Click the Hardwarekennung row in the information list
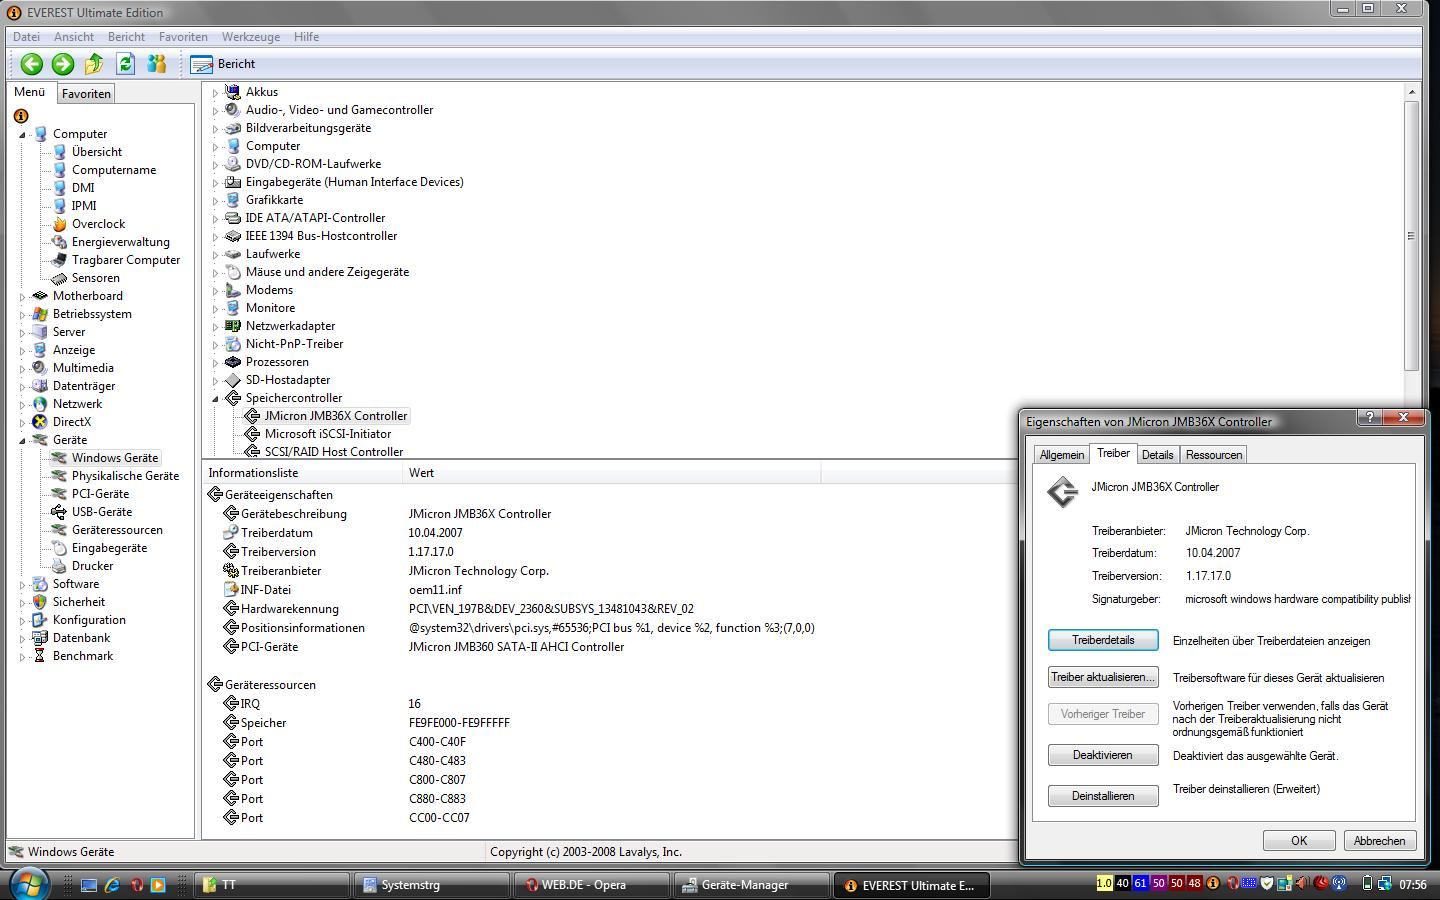The height and width of the screenshot is (900, 1440). pos(610,609)
